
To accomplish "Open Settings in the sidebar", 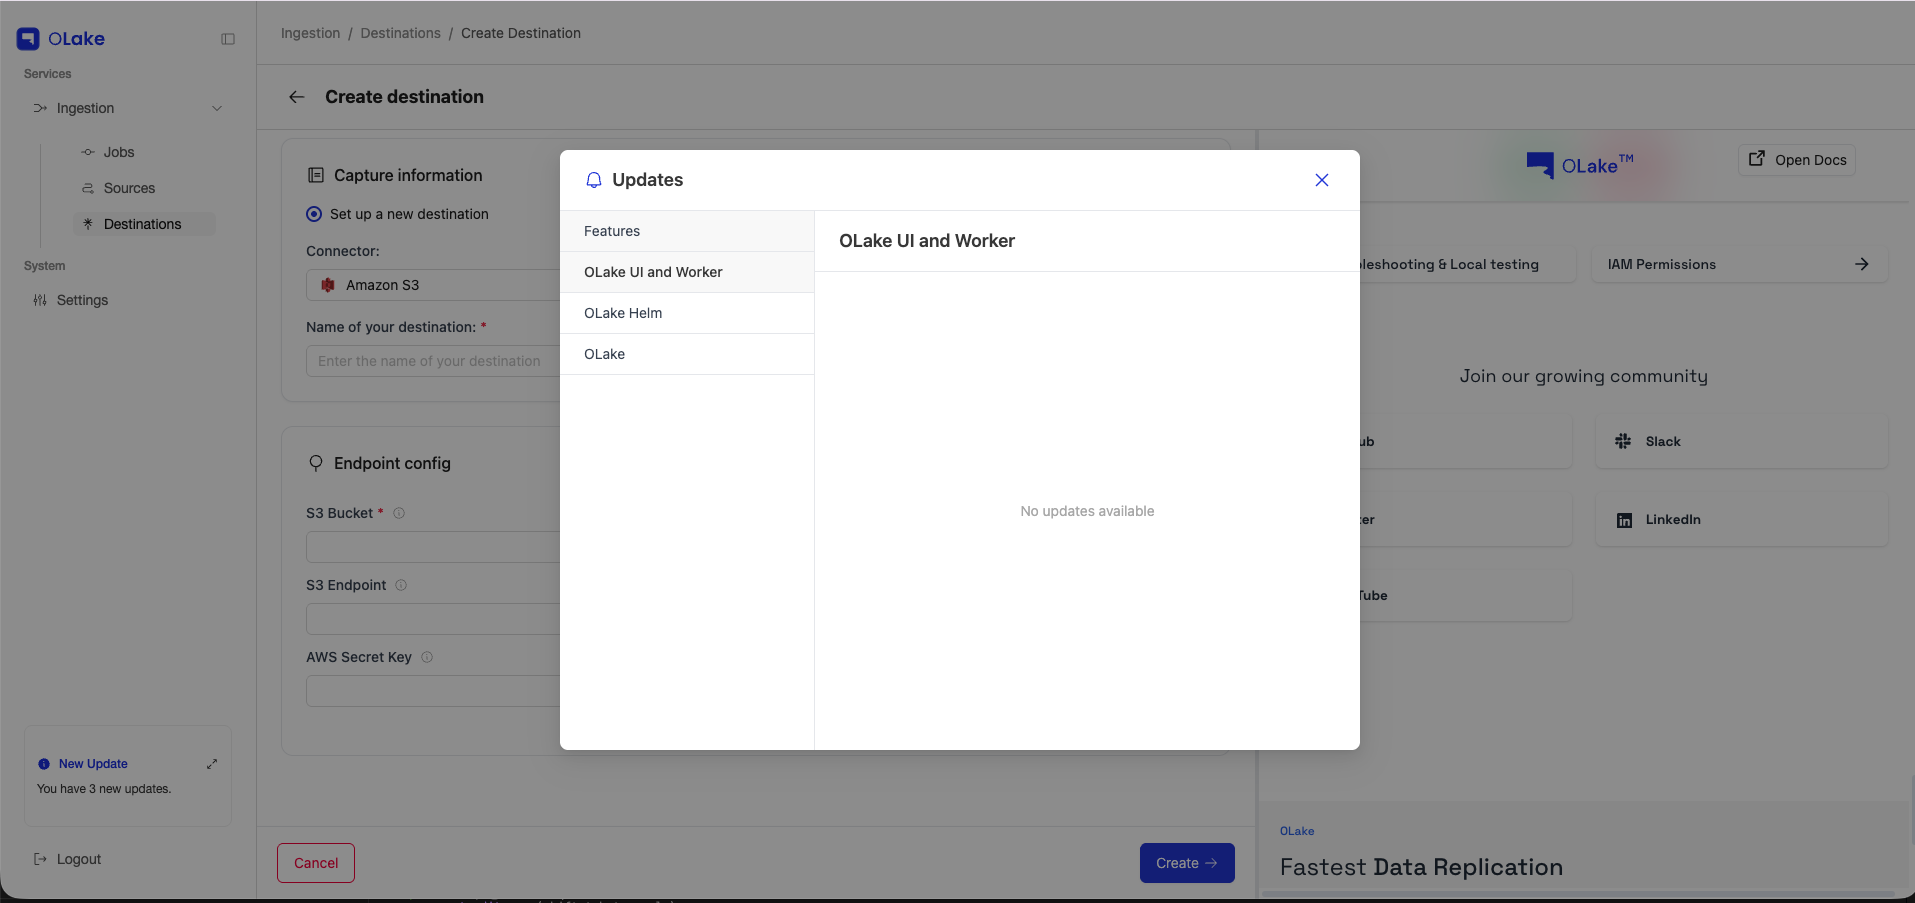I will pos(82,300).
